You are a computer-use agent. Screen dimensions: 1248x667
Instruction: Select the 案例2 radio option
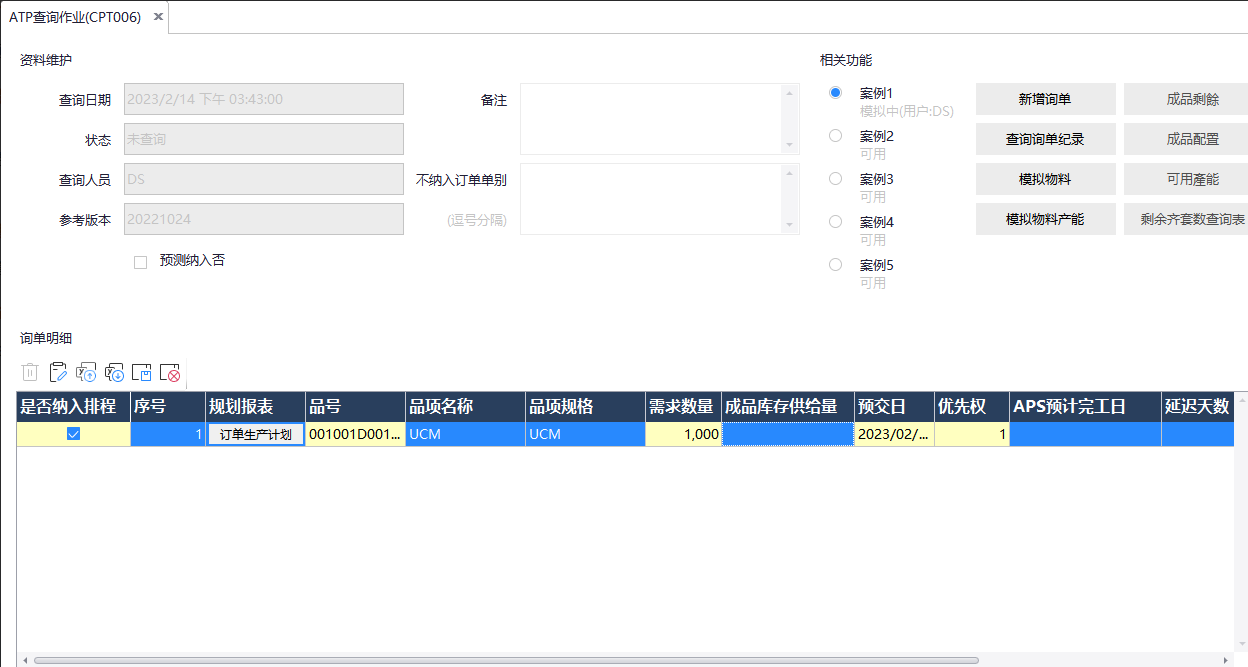click(x=835, y=136)
